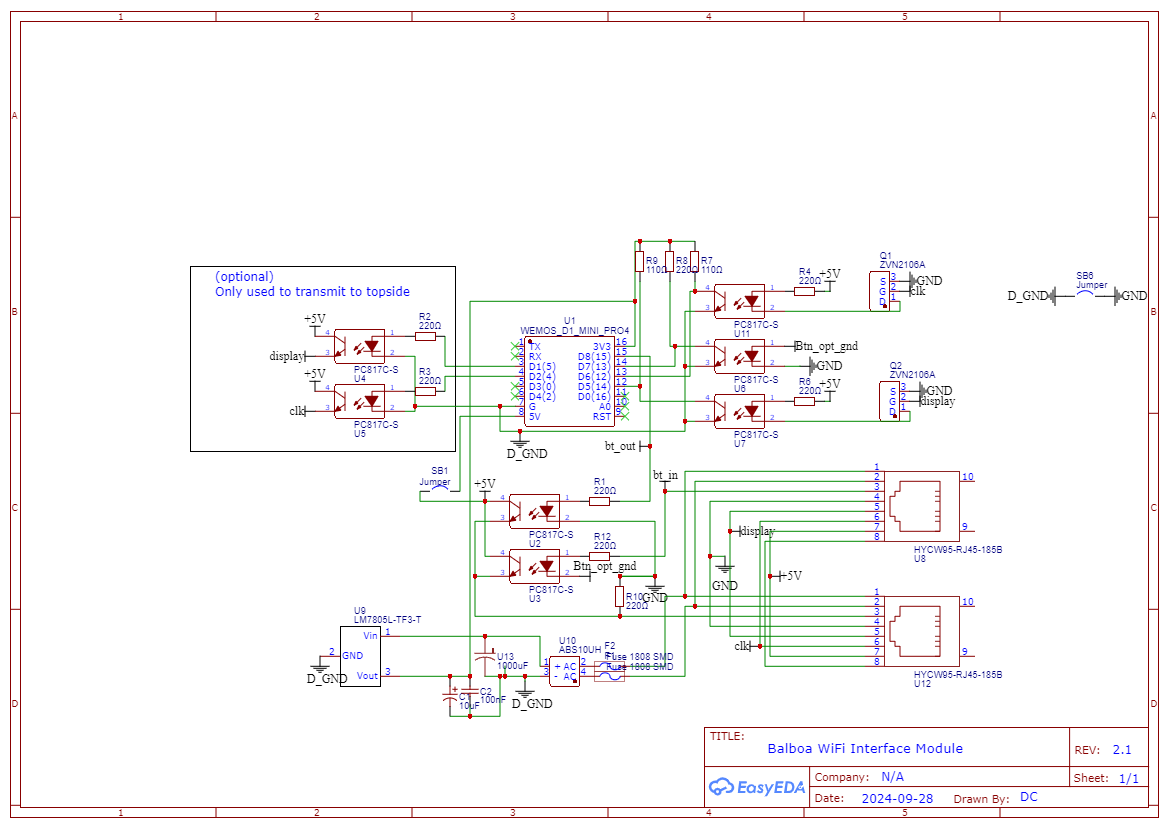Click the ZVN2106A transistor Q1
Image resolution: width=1169 pixels, height=828 pixels.
(x=879, y=290)
